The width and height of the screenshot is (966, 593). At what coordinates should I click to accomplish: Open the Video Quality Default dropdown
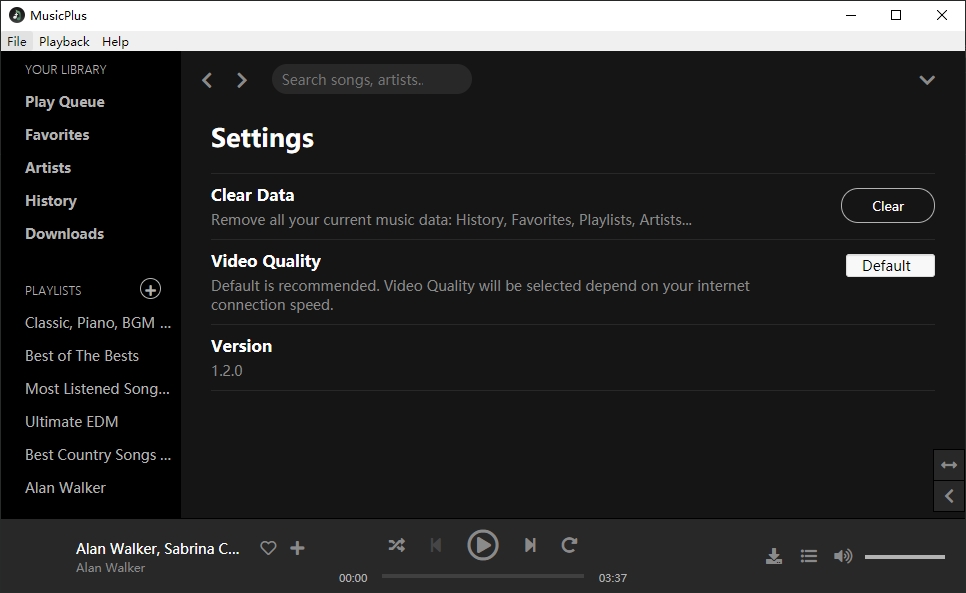pyautogui.click(x=890, y=266)
